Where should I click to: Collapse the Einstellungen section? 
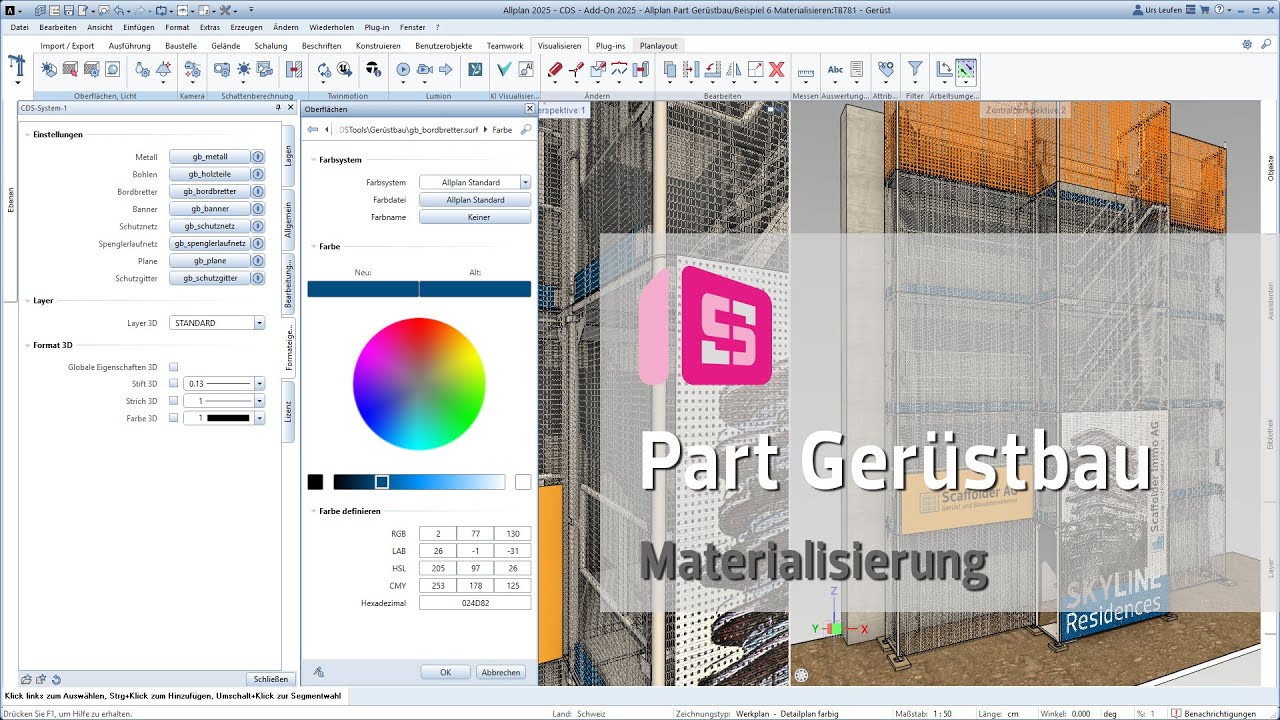tap(27, 134)
